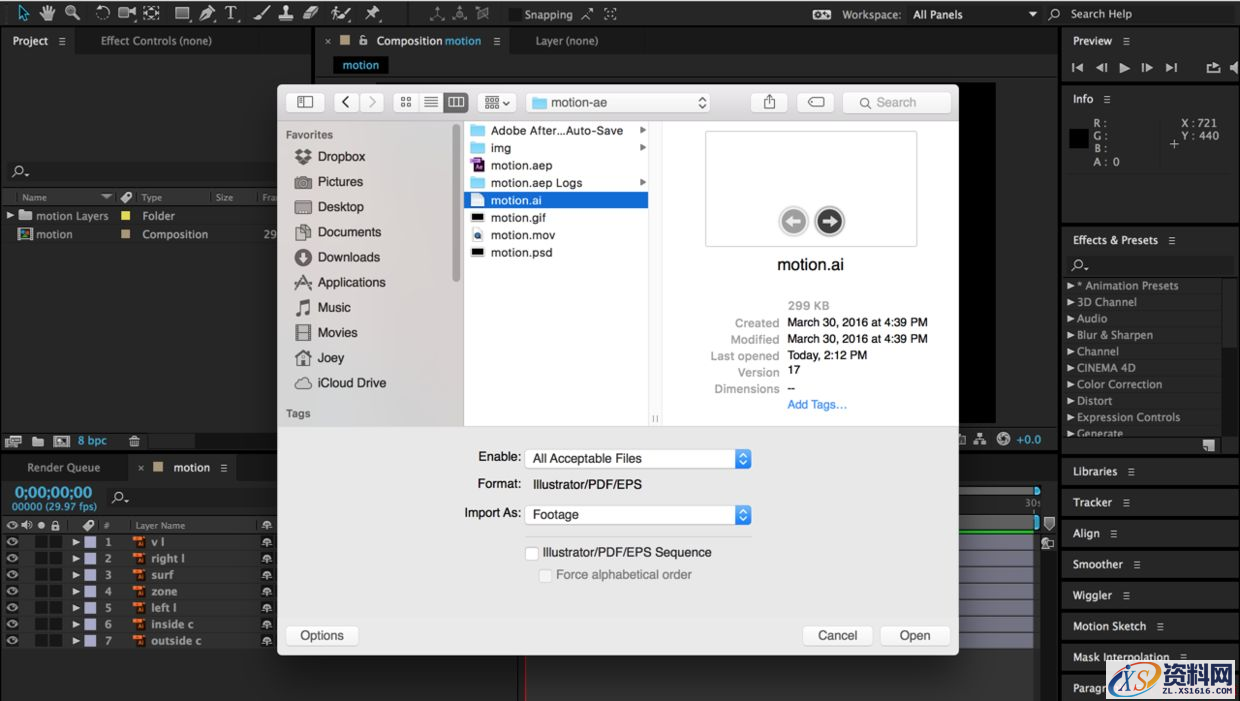Click the label color swatch of layer v l

point(90,542)
